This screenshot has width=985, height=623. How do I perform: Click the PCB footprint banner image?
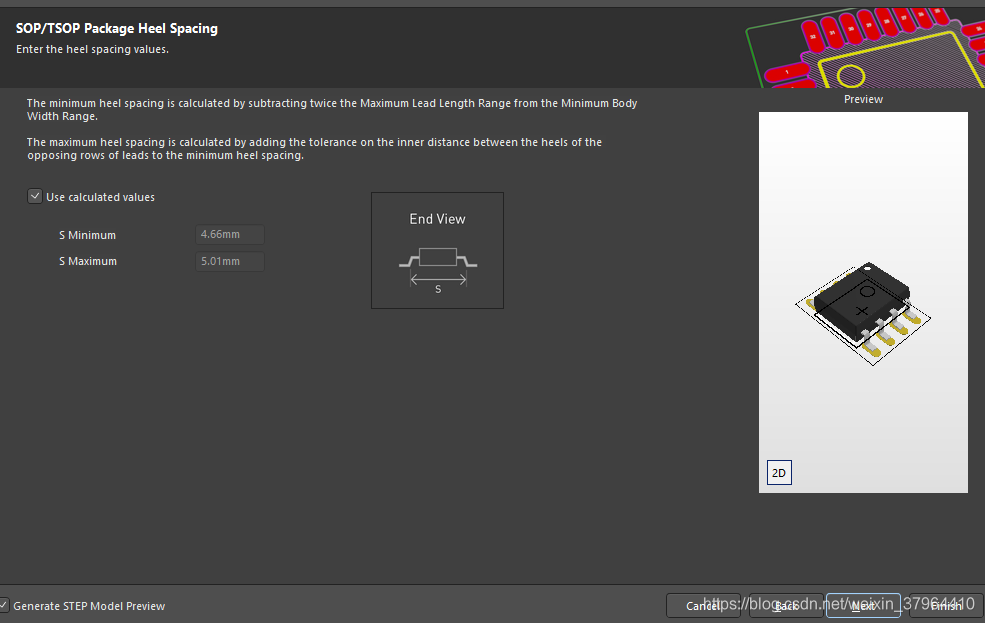[x=865, y=48]
